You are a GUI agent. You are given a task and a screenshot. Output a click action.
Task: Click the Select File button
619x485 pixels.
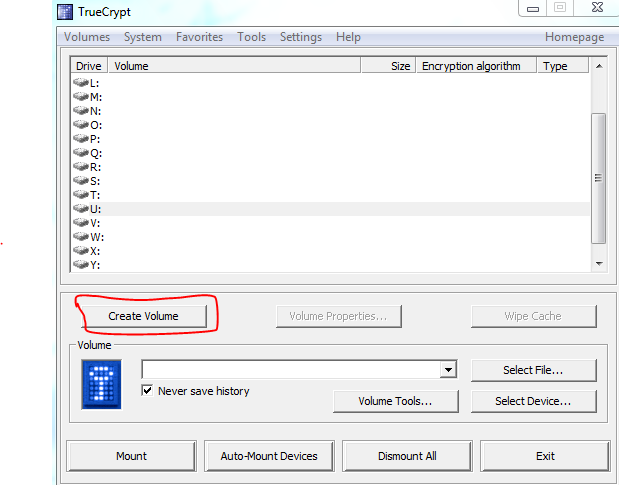point(533,370)
